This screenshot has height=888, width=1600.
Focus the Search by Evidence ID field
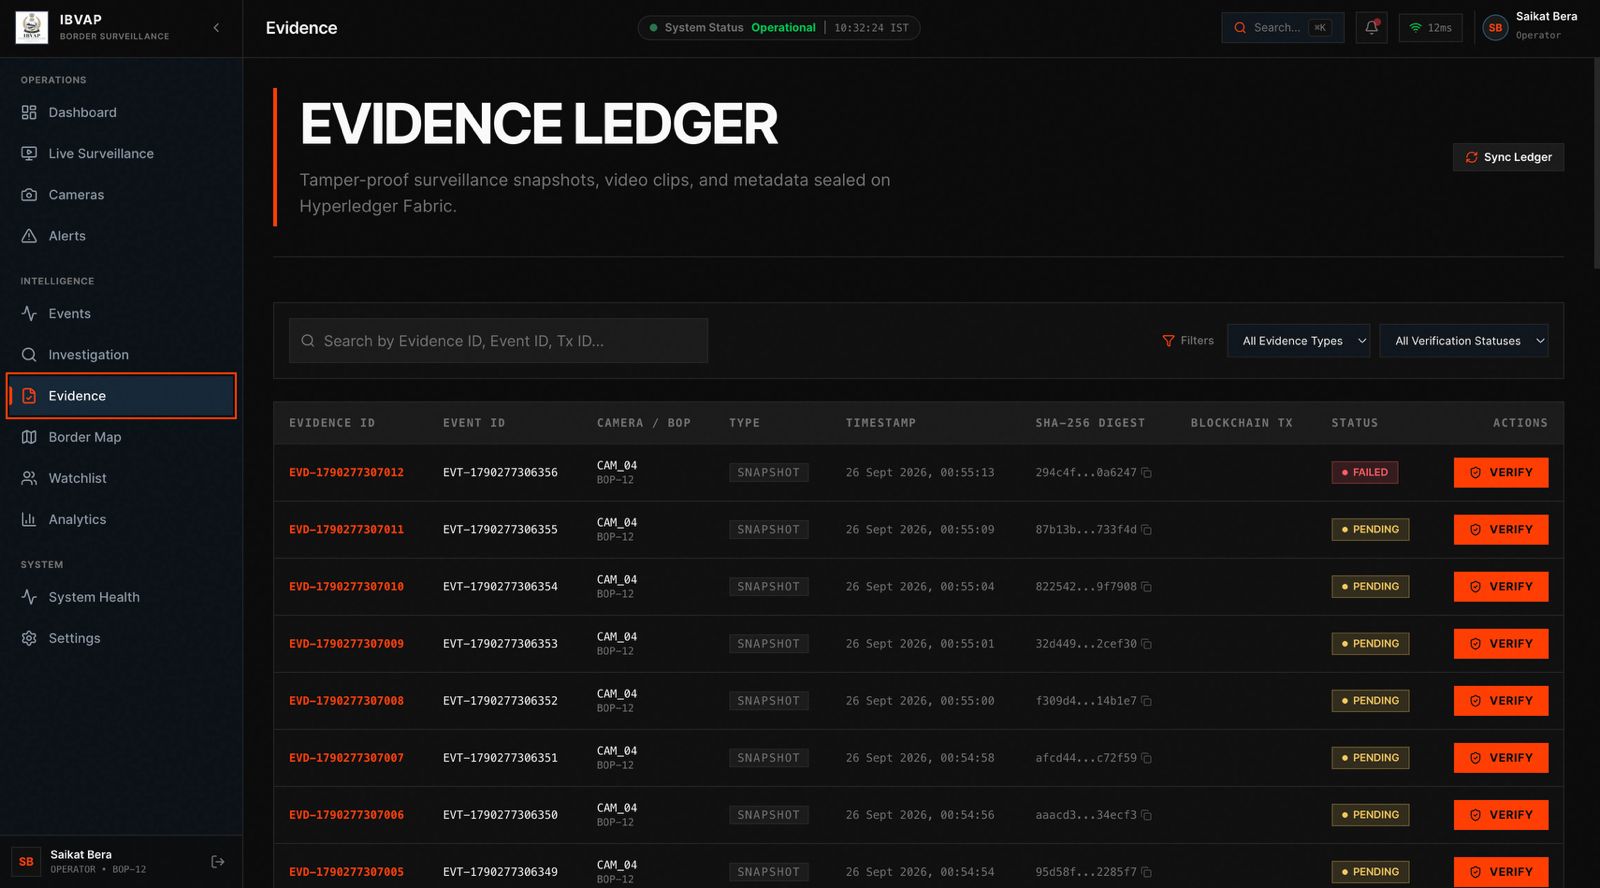(x=498, y=341)
